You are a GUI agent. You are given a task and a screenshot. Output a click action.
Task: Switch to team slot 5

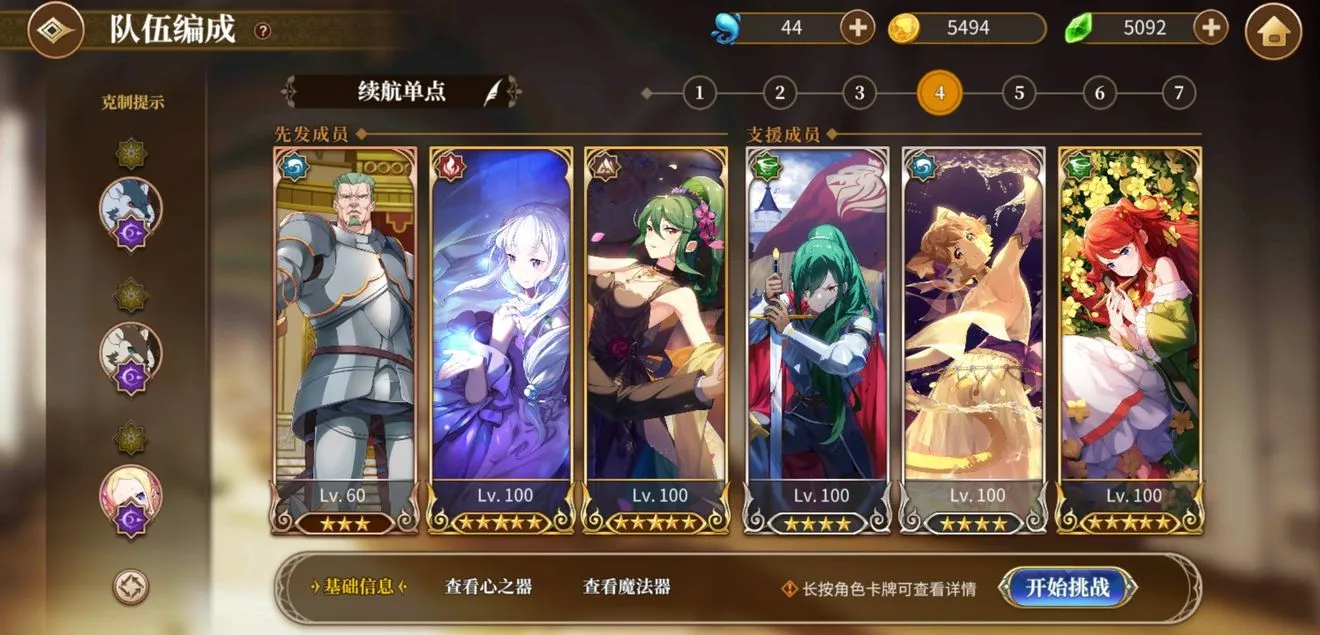(x=1019, y=94)
